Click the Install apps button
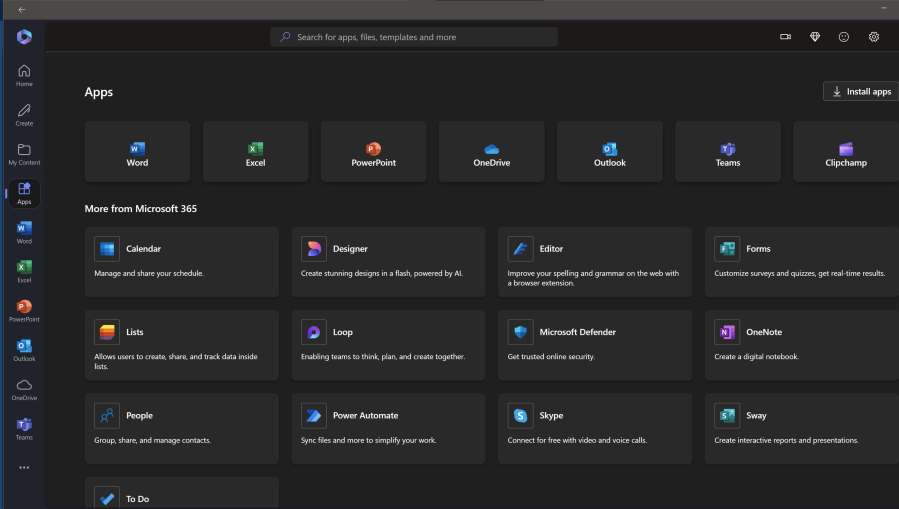The image size is (899, 509). 860,92
